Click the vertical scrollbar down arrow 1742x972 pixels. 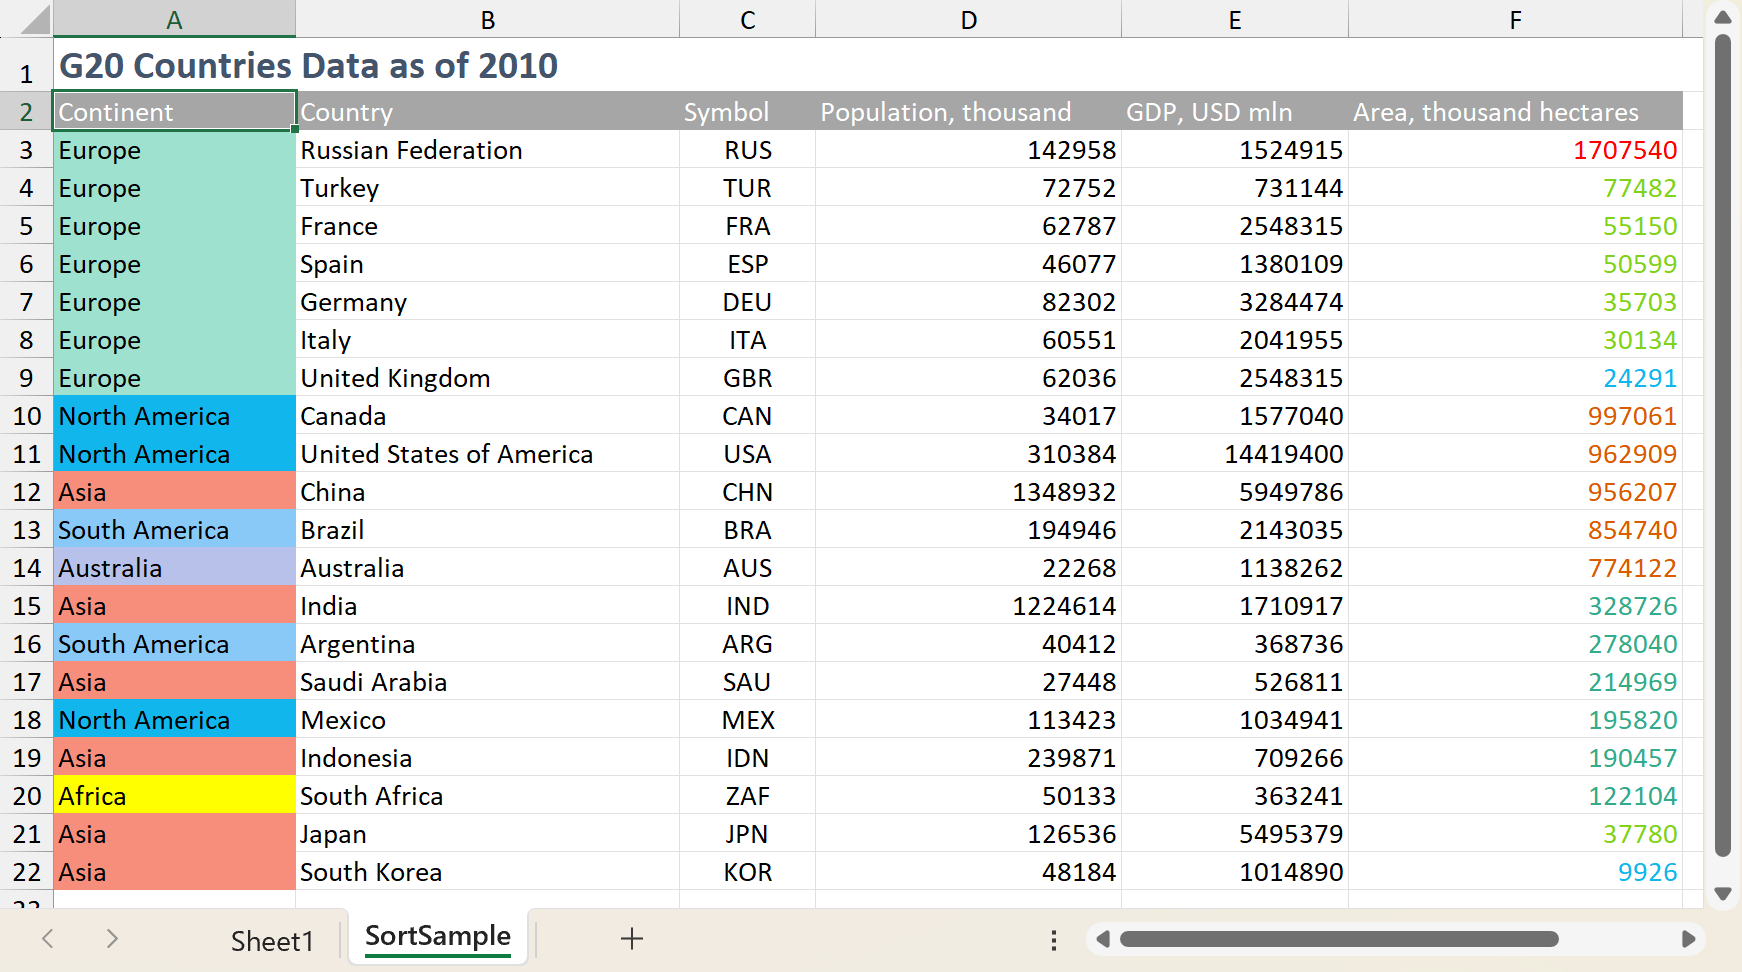point(1722,893)
